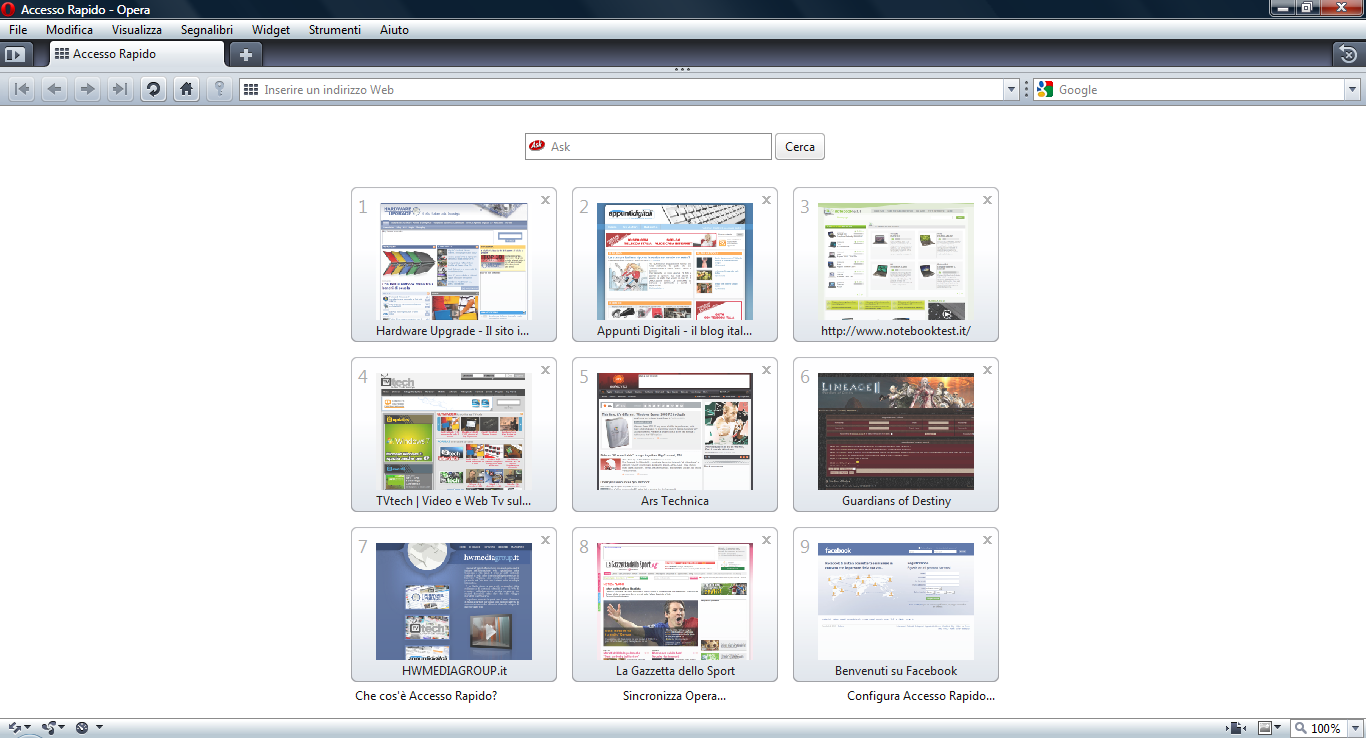The width and height of the screenshot is (1366, 738).
Task: Expand the Google search engine dropdown
Action: pyautogui.click(x=1353, y=90)
